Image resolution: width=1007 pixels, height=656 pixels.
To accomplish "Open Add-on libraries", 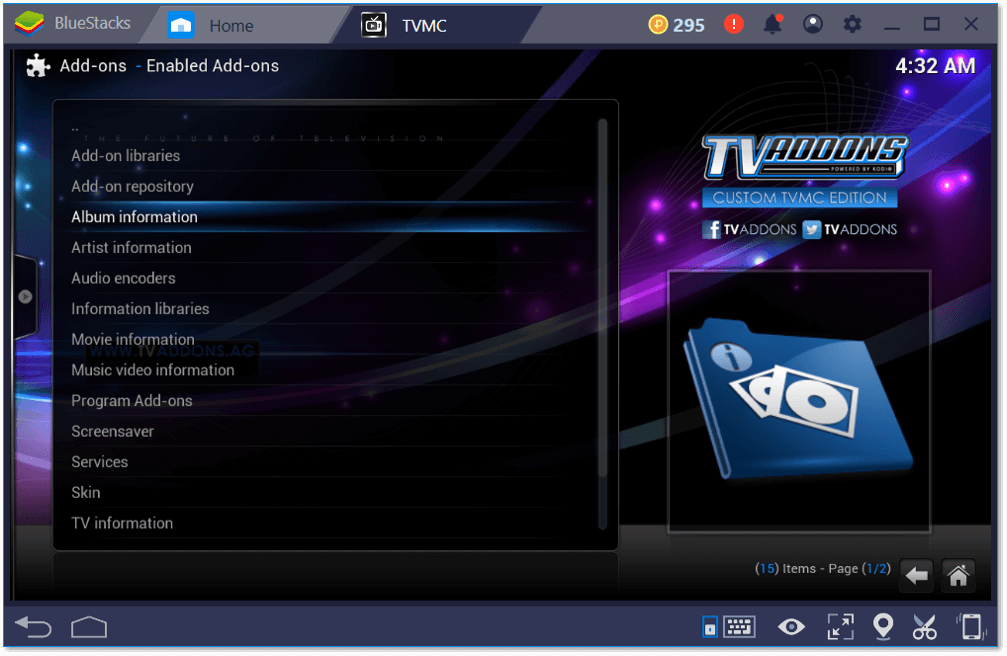I will [328, 156].
